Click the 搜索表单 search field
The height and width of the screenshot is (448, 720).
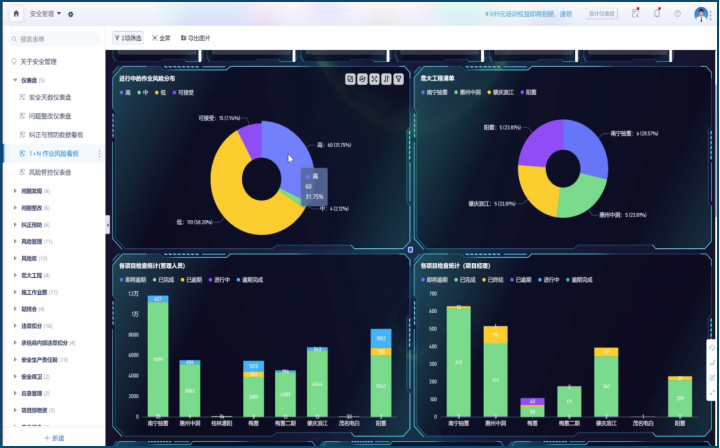tap(50, 39)
